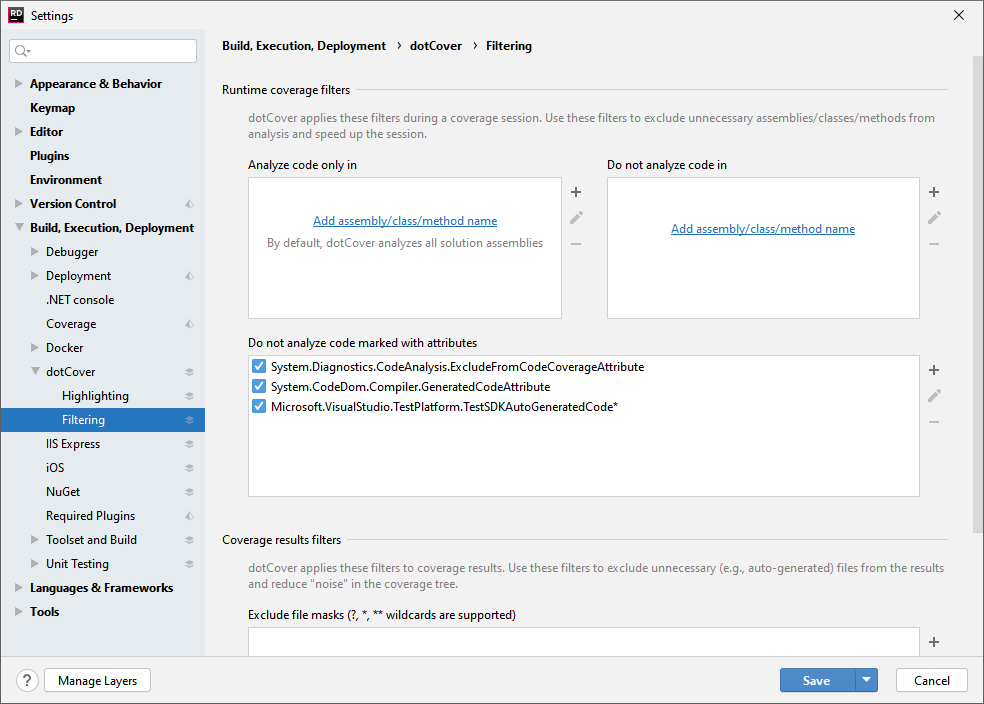Collapse Build, Execution, Deployment section
This screenshot has height=704, width=984.
(19, 227)
